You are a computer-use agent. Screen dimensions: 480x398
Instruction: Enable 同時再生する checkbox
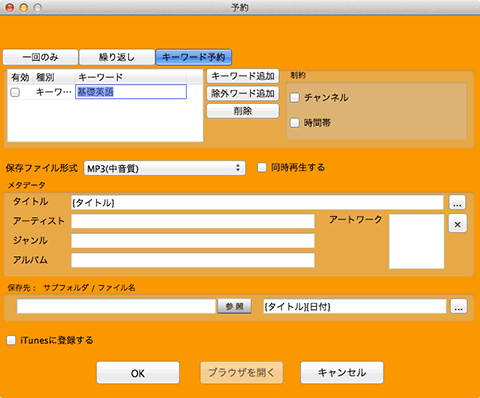pyautogui.click(x=262, y=167)
